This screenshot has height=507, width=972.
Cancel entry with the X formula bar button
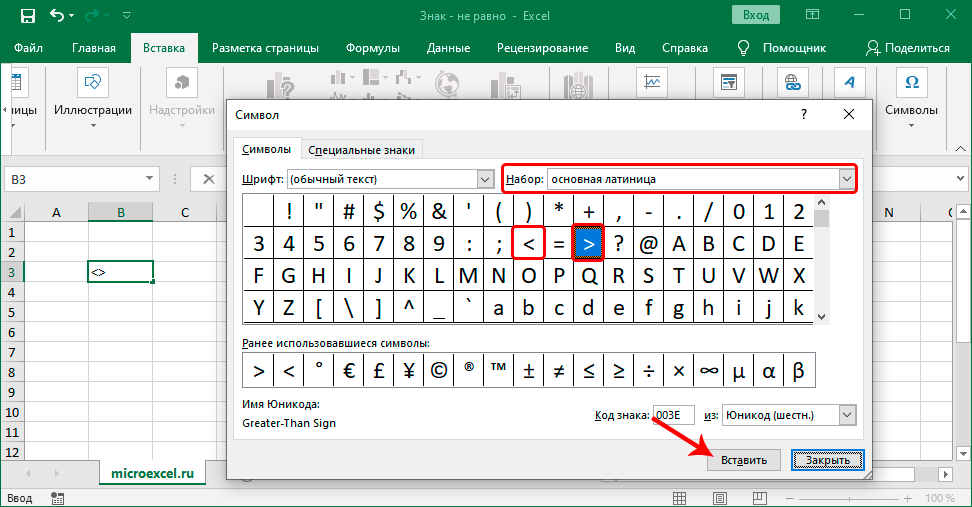click(x=209, y=179)
